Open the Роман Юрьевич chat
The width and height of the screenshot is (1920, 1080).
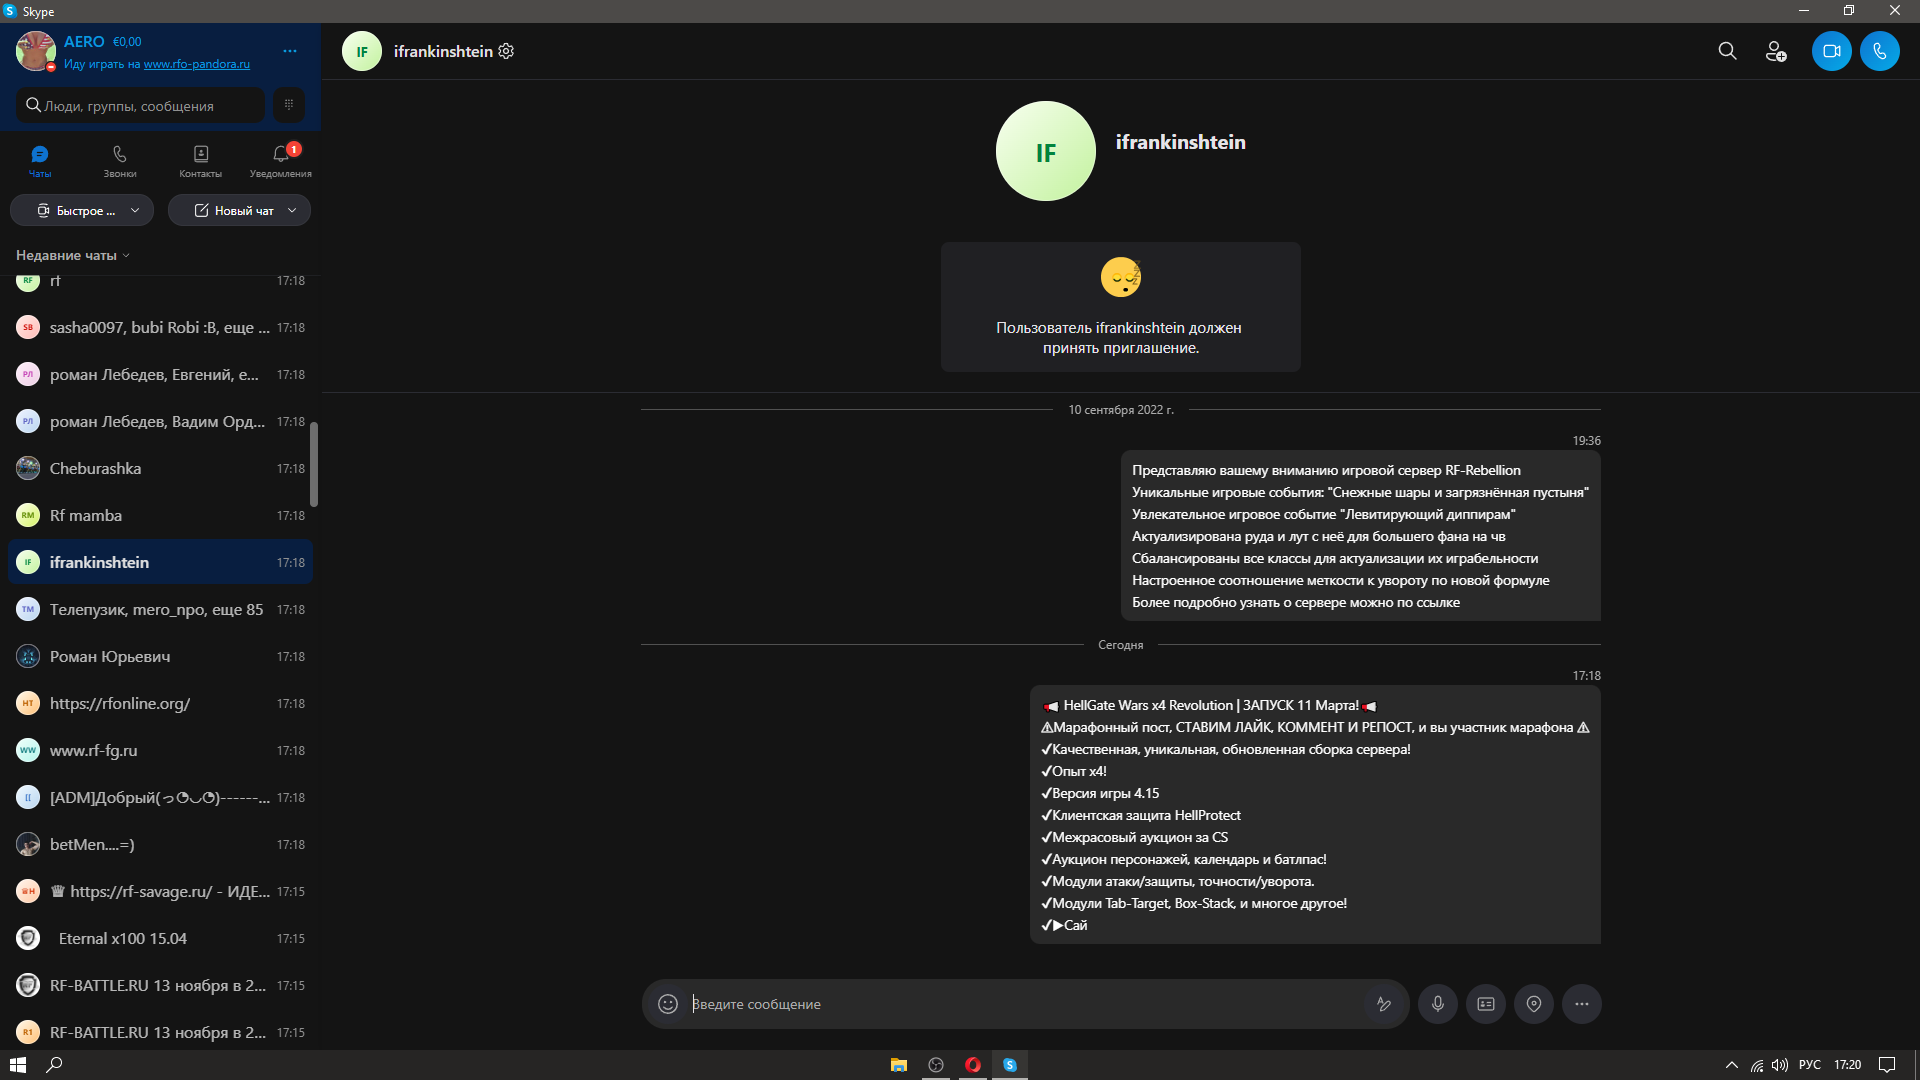[x=160, y=656]
